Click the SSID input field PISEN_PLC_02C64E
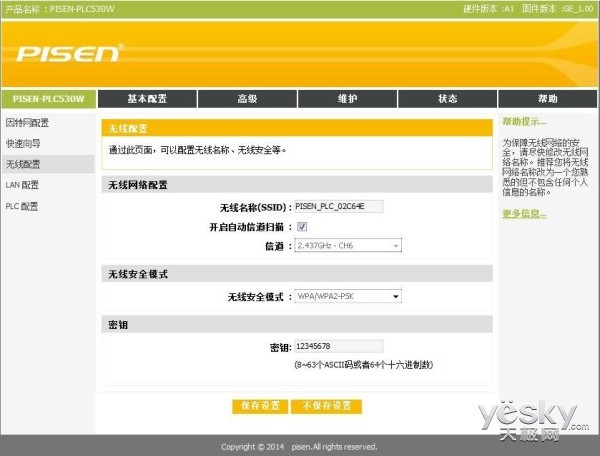Screen dimensions: 600x456 pyautogui.click(x=339, y=207)
